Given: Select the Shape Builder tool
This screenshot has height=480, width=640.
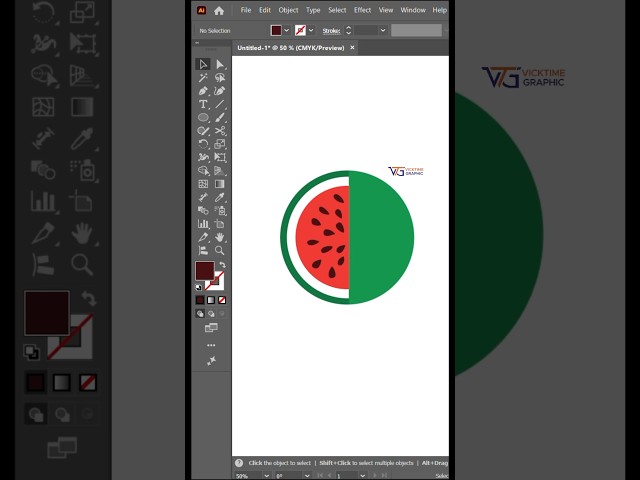Looking at the screenshot, I should tap(203, 171).
